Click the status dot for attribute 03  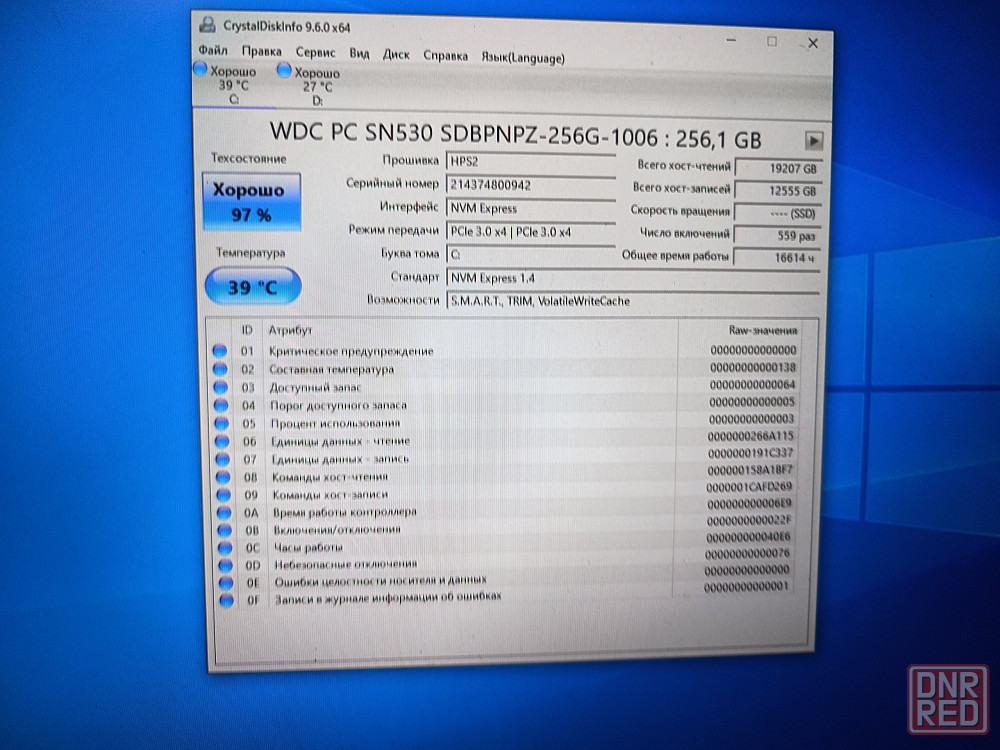[x=221, y=386]
